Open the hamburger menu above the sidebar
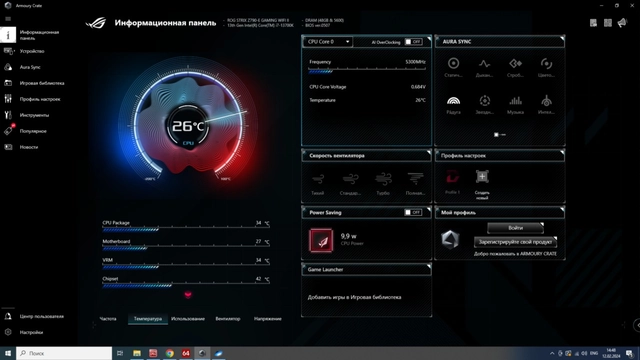Image resolution: width=640 pixels, height=360 pixels. [x=8, y=19]
